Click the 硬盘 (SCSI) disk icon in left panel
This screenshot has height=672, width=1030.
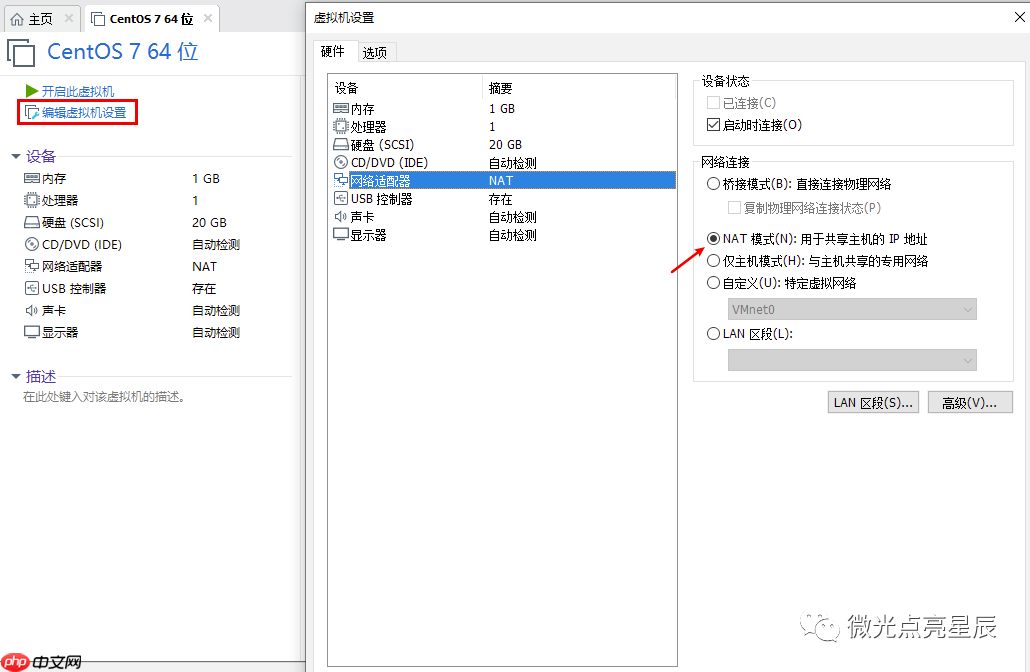(32, 222)
